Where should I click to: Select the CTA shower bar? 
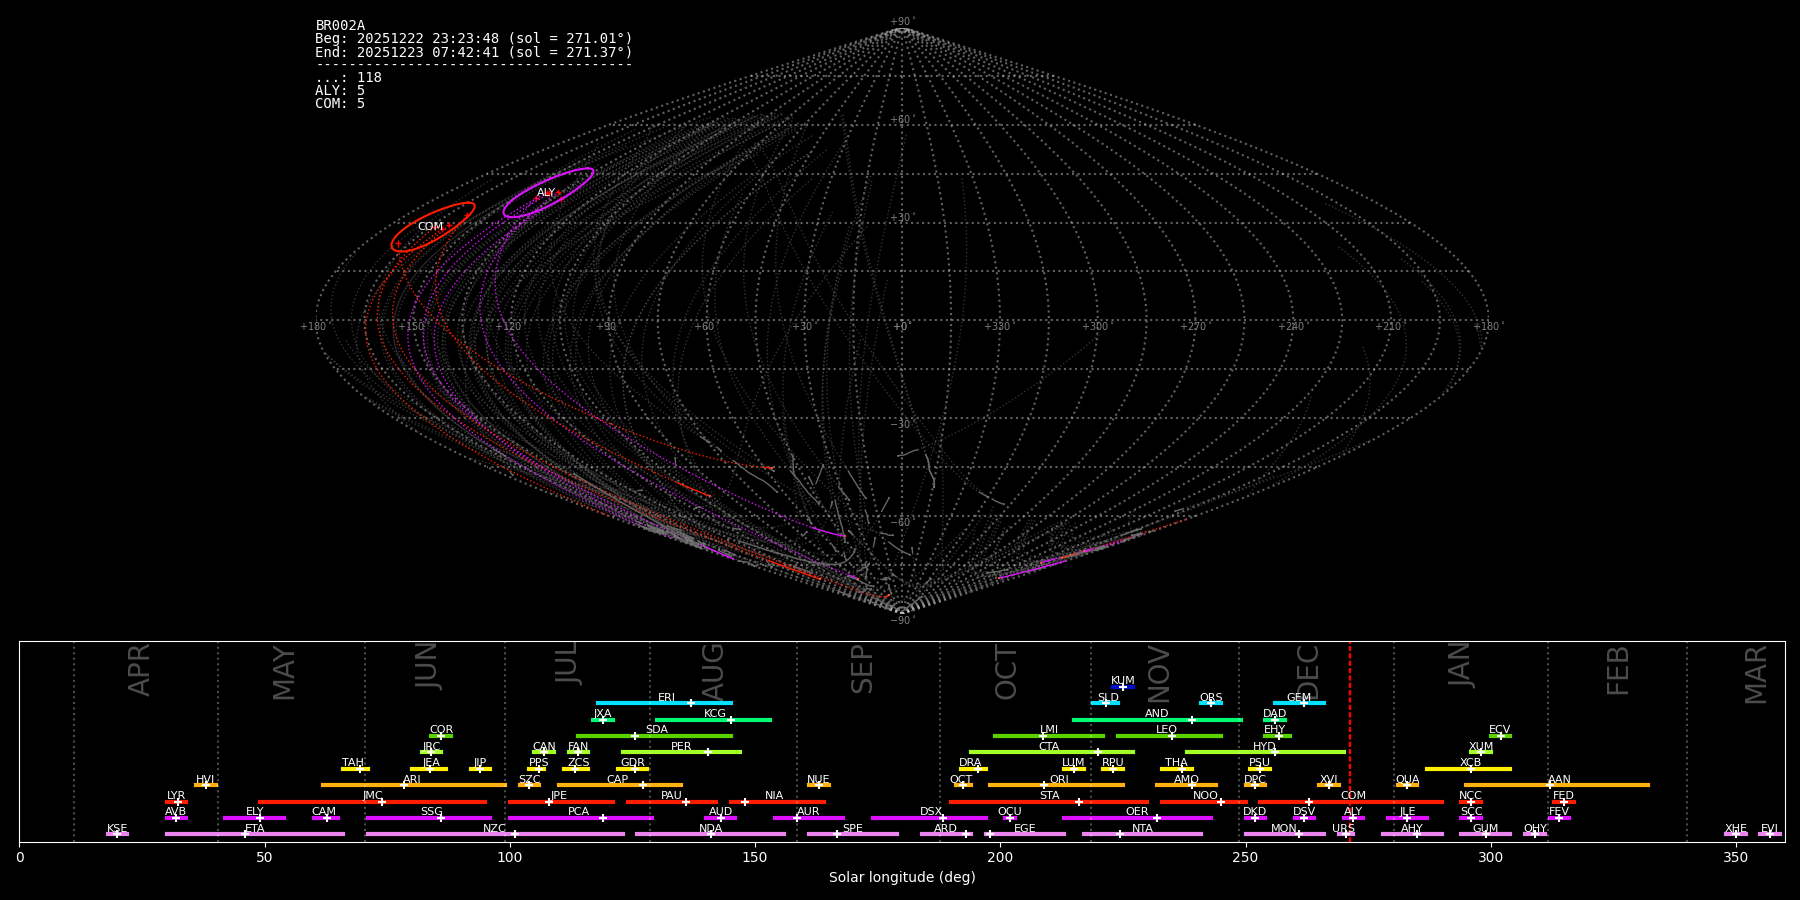1052,752
